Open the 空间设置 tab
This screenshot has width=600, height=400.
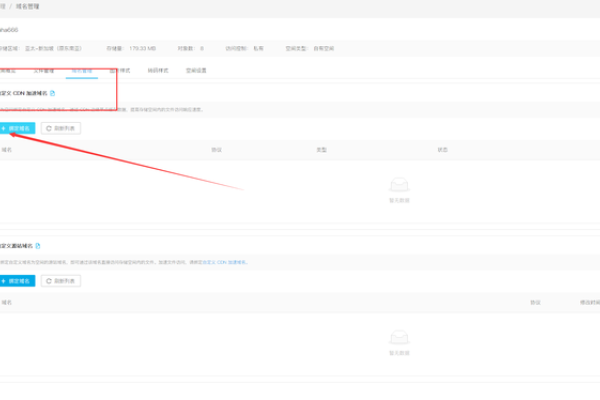click(x=196, y=71)
